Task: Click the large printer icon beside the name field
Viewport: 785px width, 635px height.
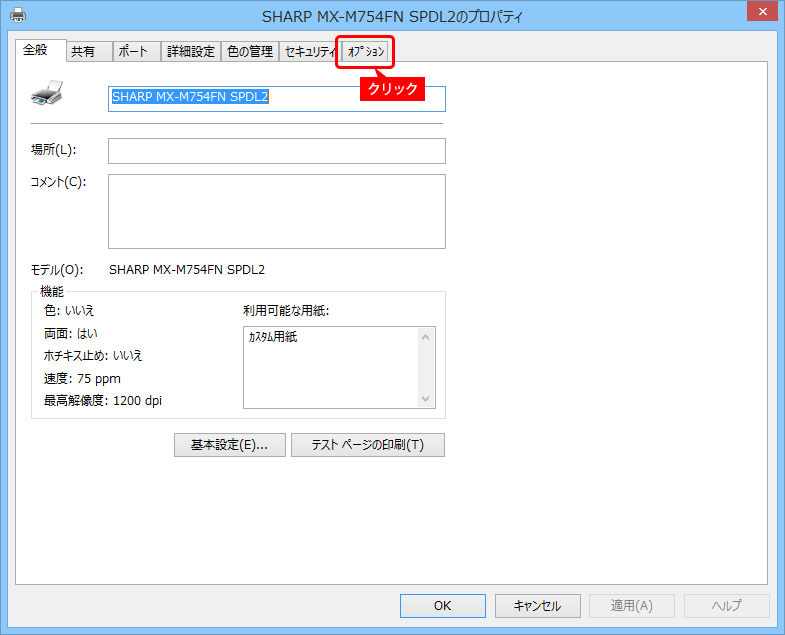Action: point(47,94)
